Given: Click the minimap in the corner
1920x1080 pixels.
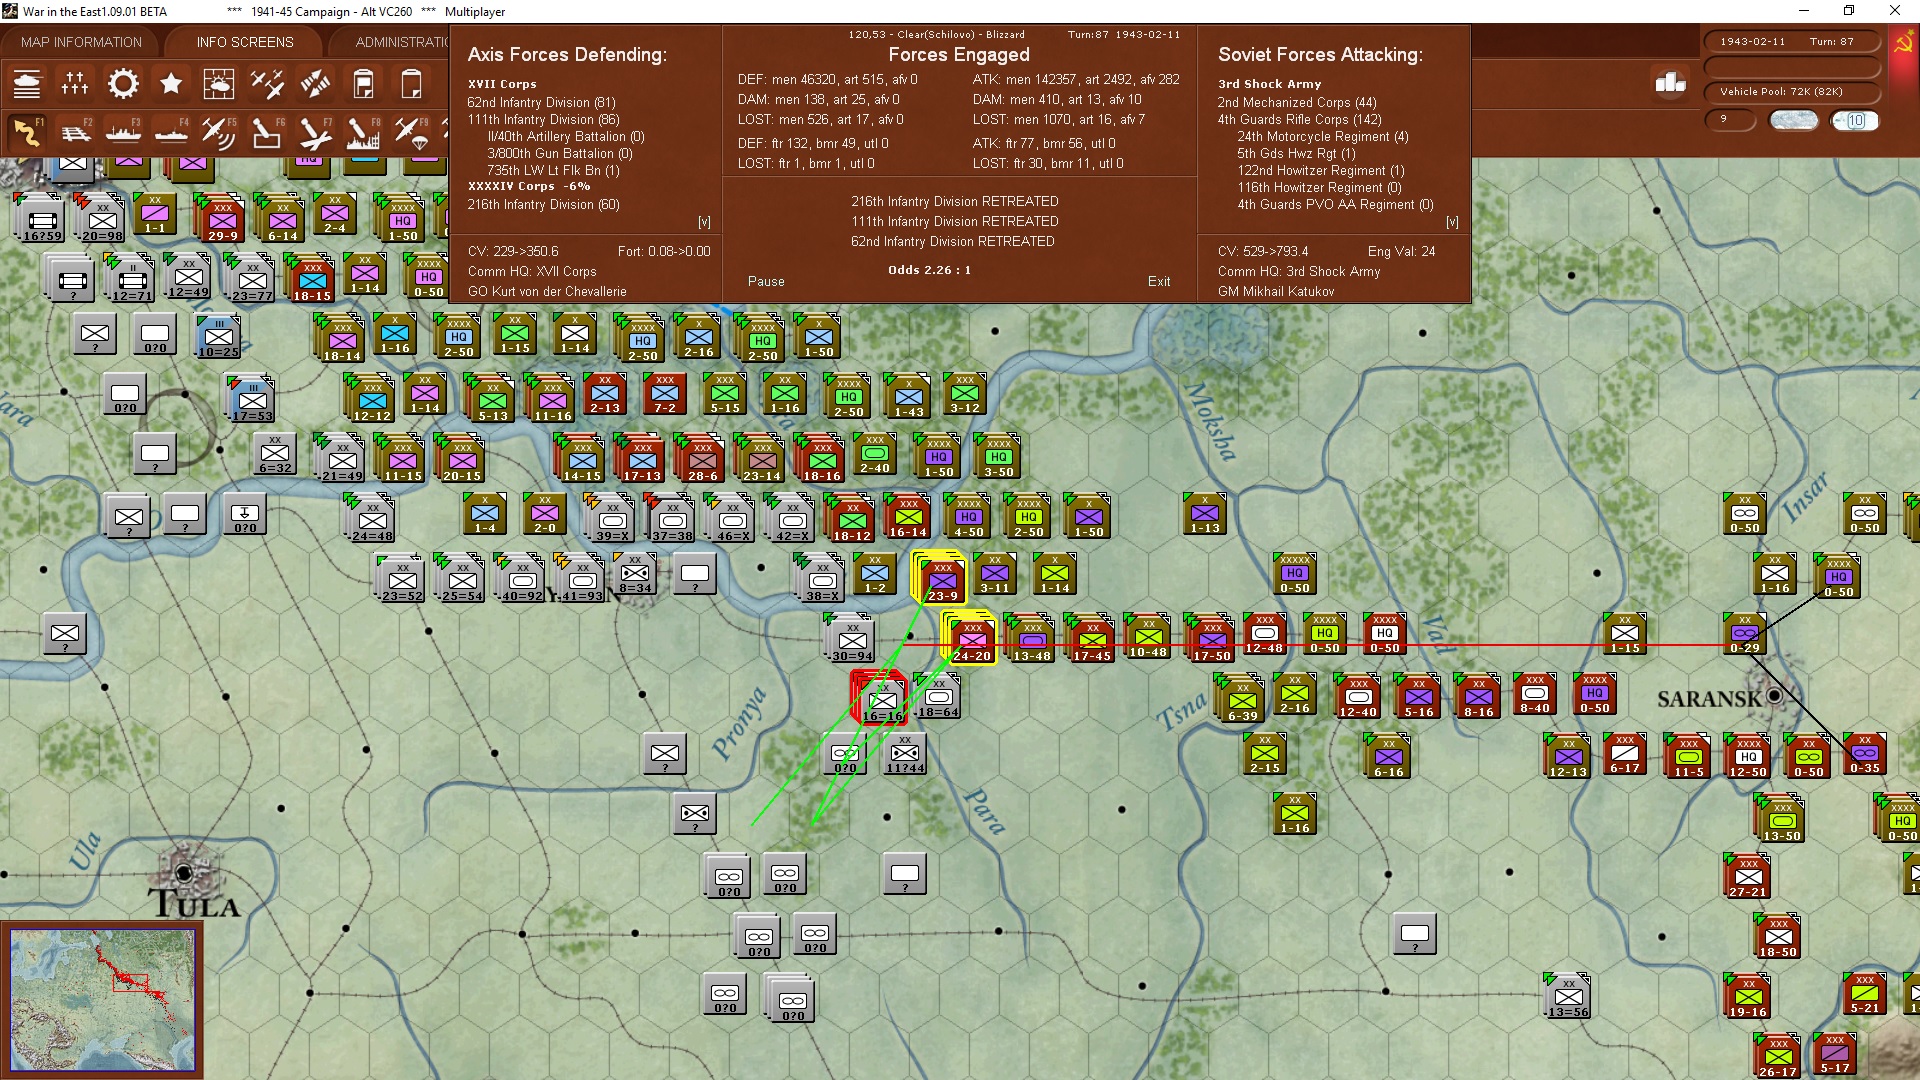Looking at the screenshot, I should [103, 999].
